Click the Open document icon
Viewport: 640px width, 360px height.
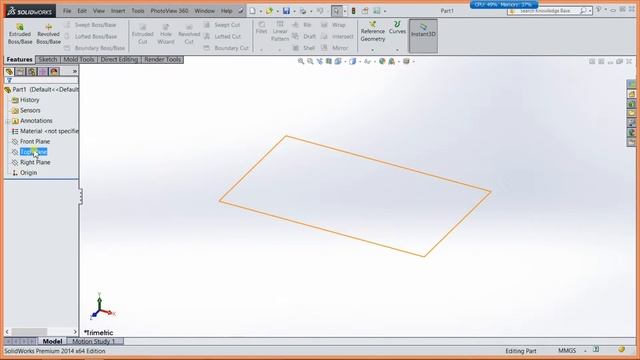tap(269, 11)
